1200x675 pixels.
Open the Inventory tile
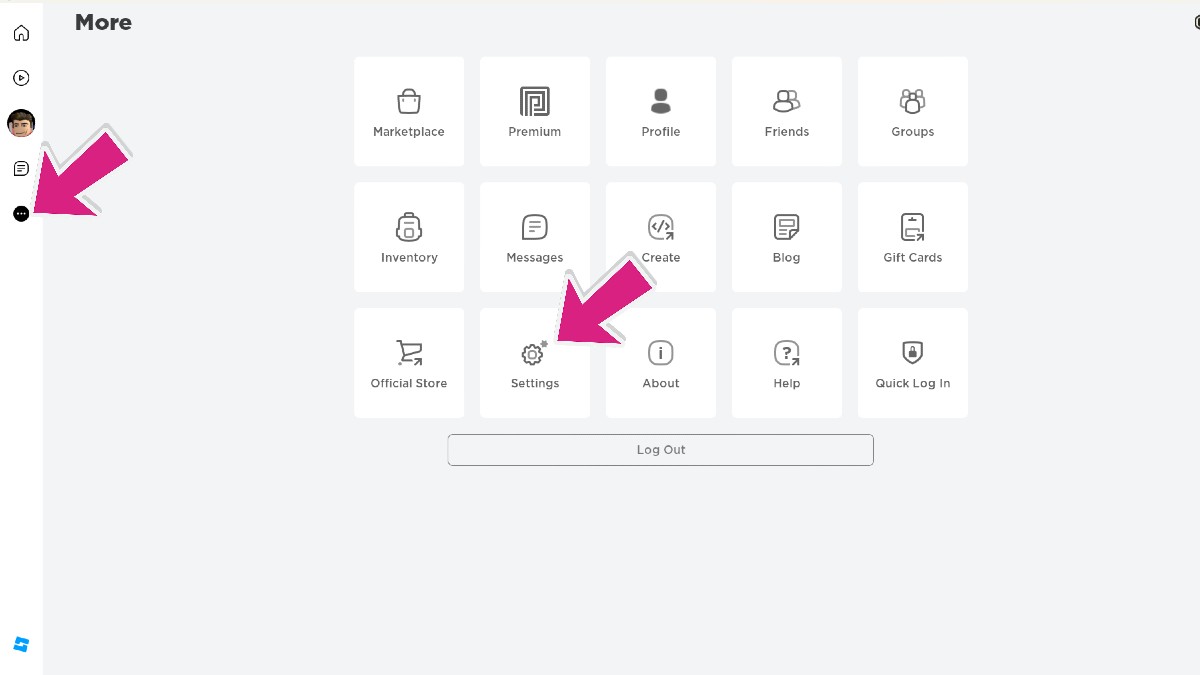coord(408,237)
